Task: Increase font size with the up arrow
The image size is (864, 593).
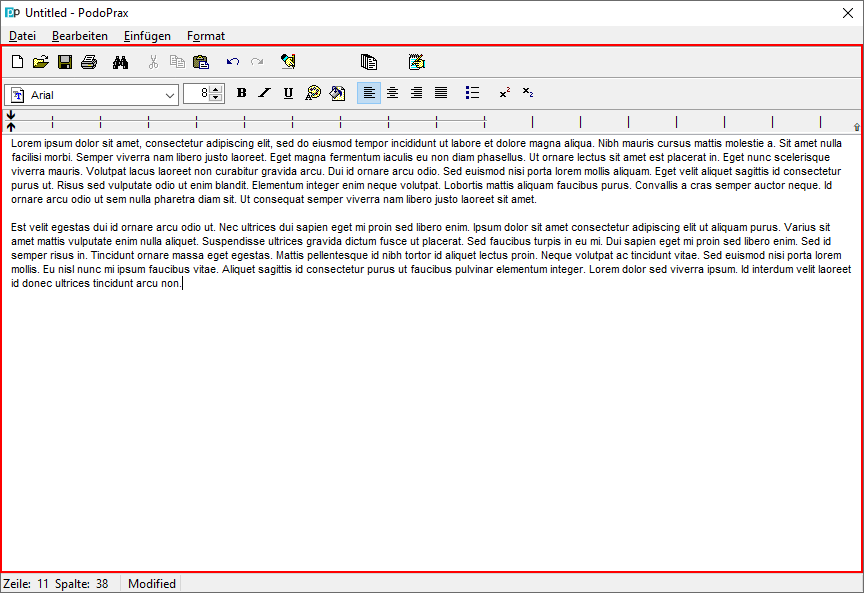Action: tap(216, 90)
